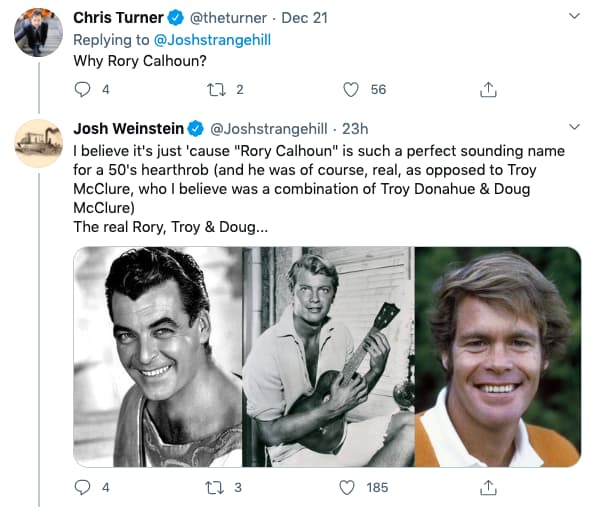597x515 pixels.
Task: Open Chris Turner's profile avatar
Action: (x=38, y=32)
